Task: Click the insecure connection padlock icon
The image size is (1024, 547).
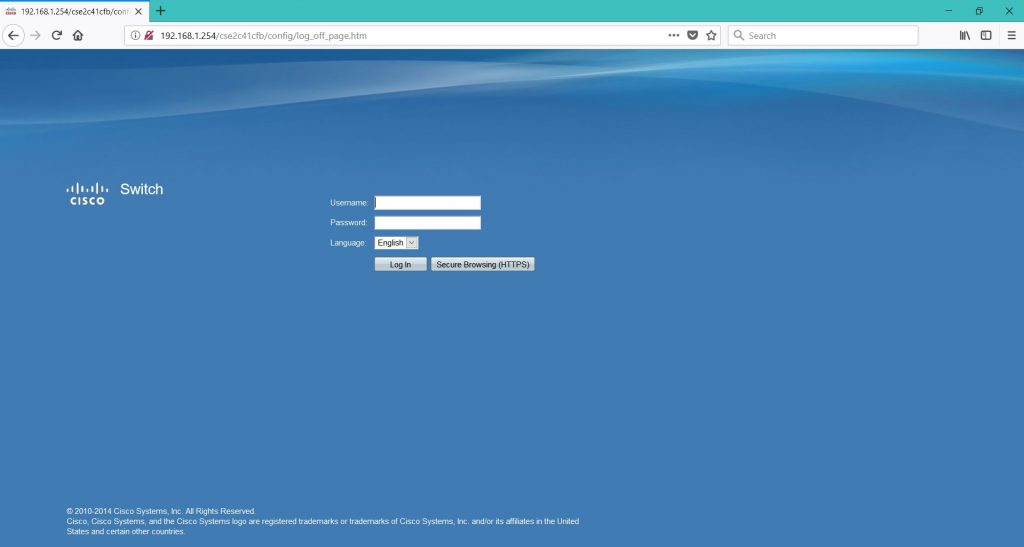Action: click(149, 35)
